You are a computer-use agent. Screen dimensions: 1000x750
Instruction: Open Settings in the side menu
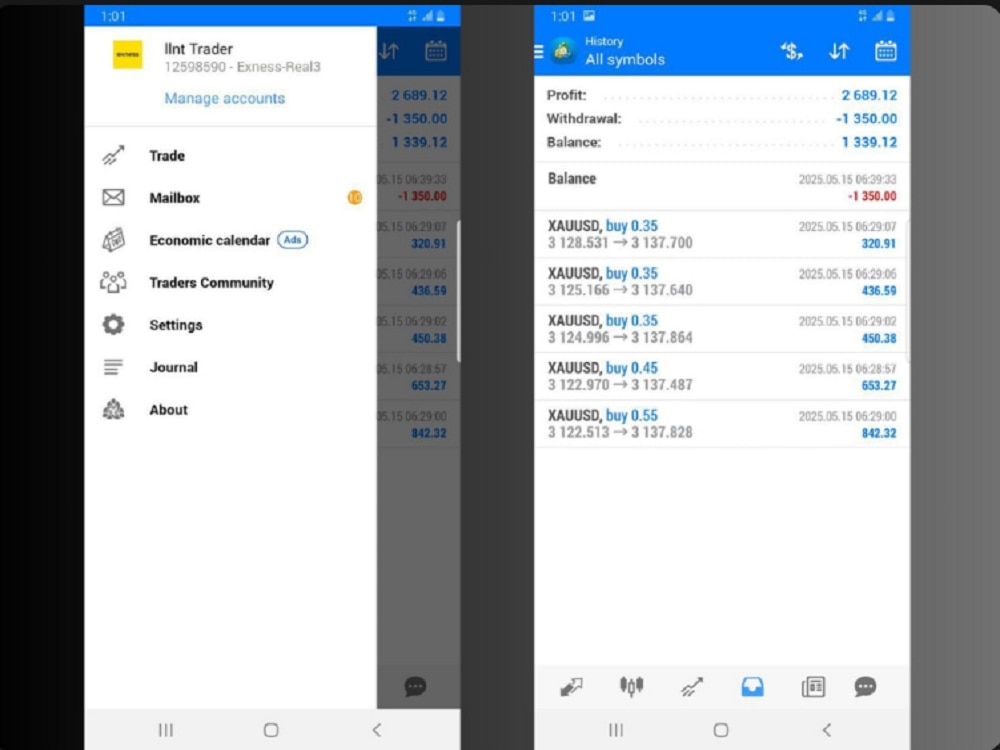[230, 325]
